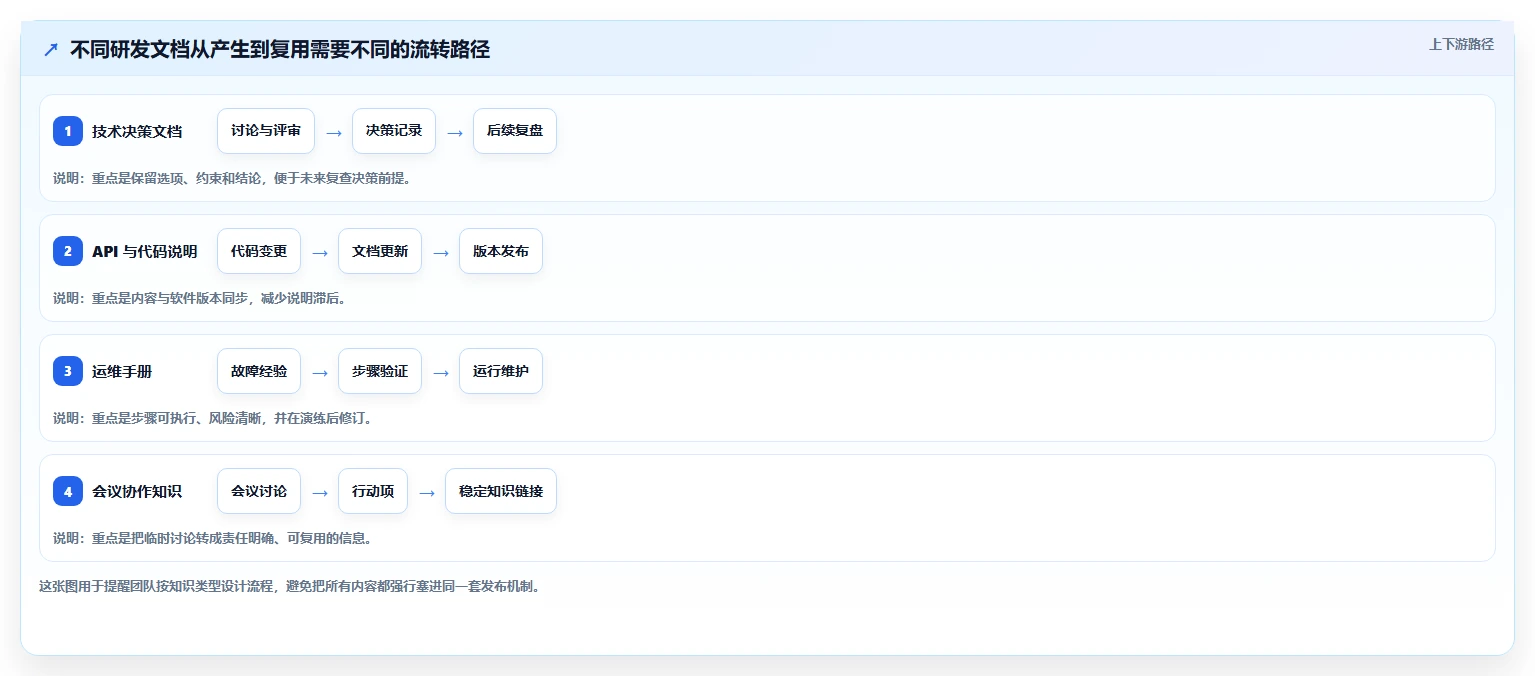The height and width of the screenshot is (676, 1535).
Task: Click the number 2 badge for API 与代码说明
Action: (x=68, y=251)
